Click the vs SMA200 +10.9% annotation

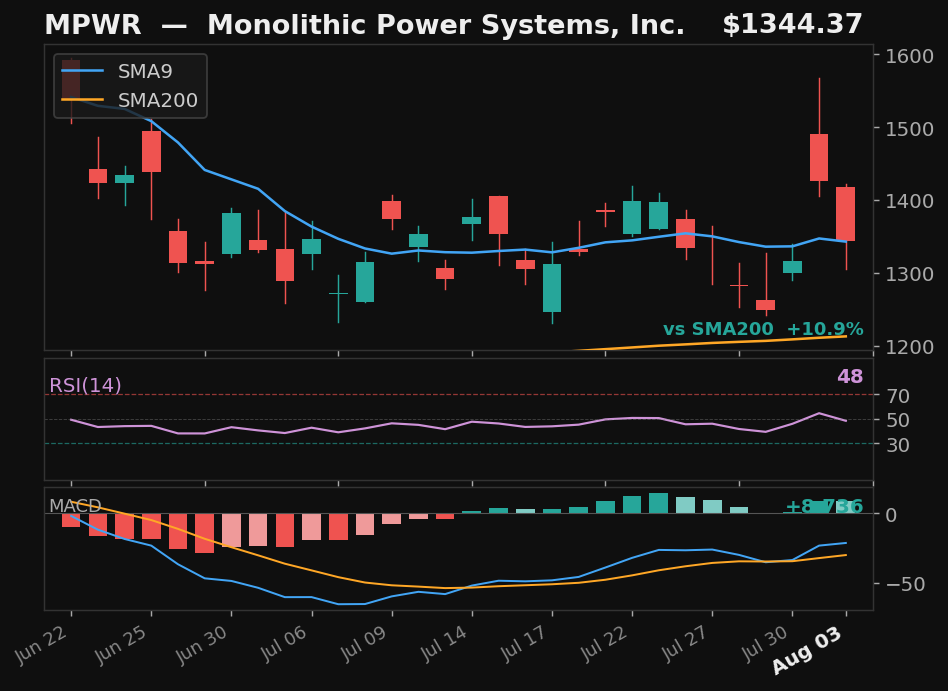[763, 329]
